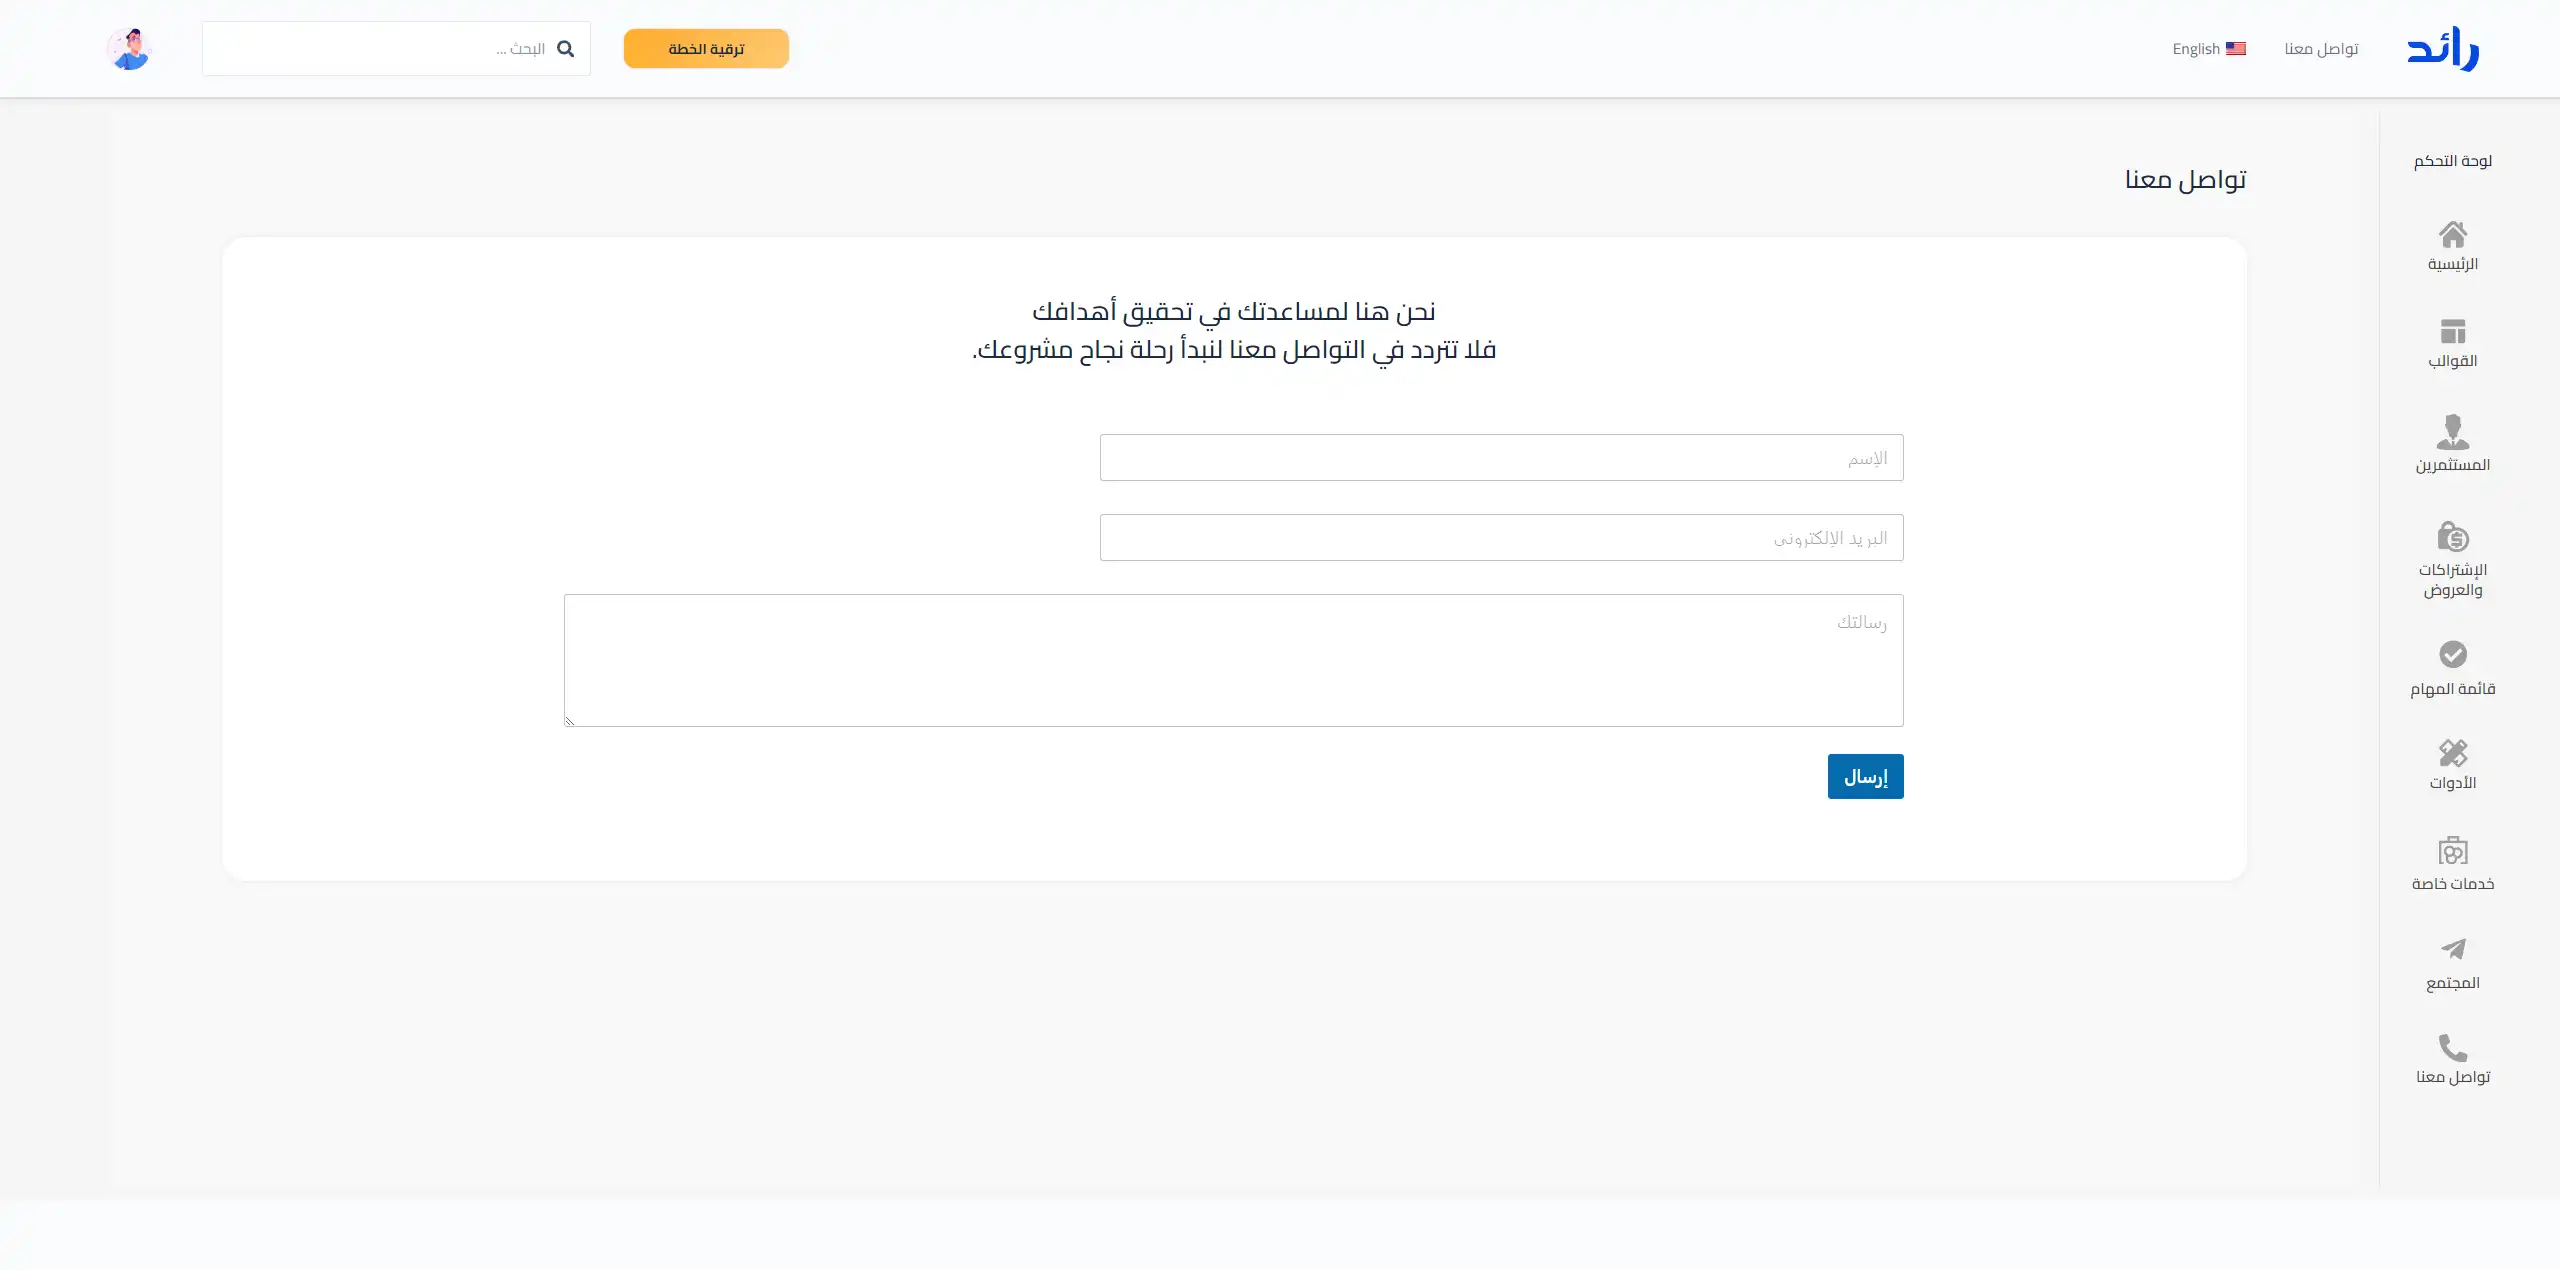Switch the language to English
This screenshot has width=2560, height=1270.
click(2208, 49)
